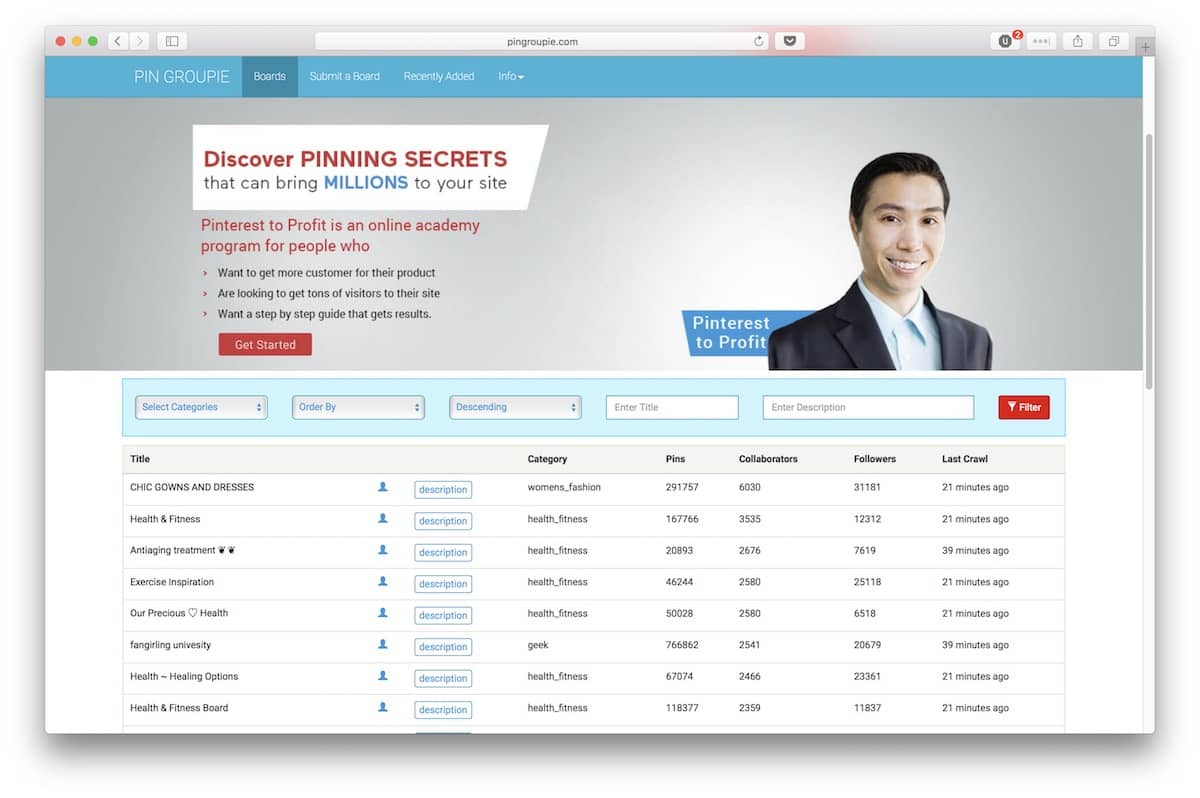Open Recently Added page
1200x798 pixels.
coord(439,76)
